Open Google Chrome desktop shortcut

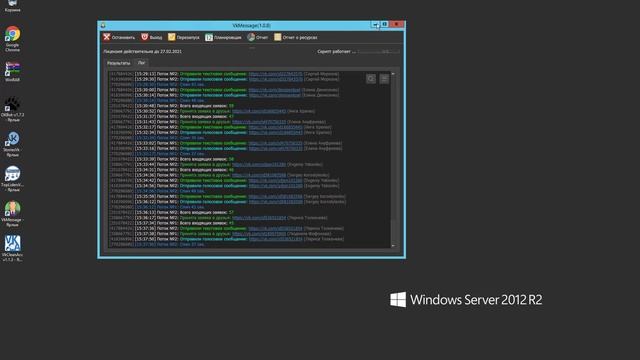[x=13, y=39]
